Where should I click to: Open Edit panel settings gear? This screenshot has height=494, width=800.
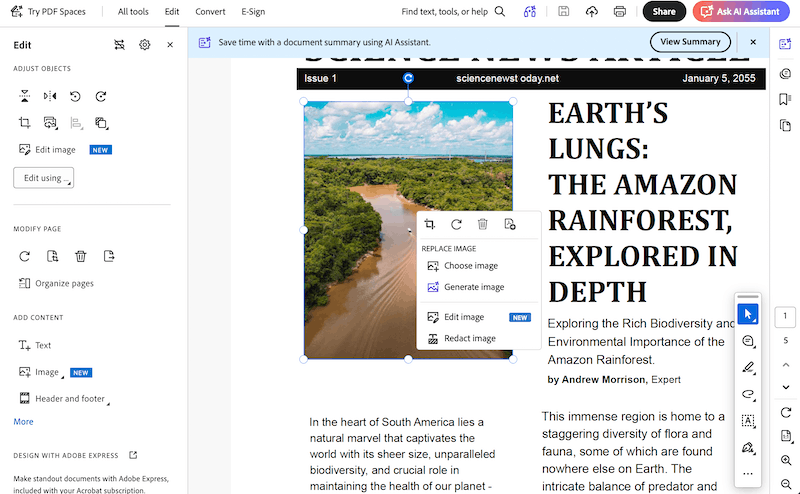(145, 45)
